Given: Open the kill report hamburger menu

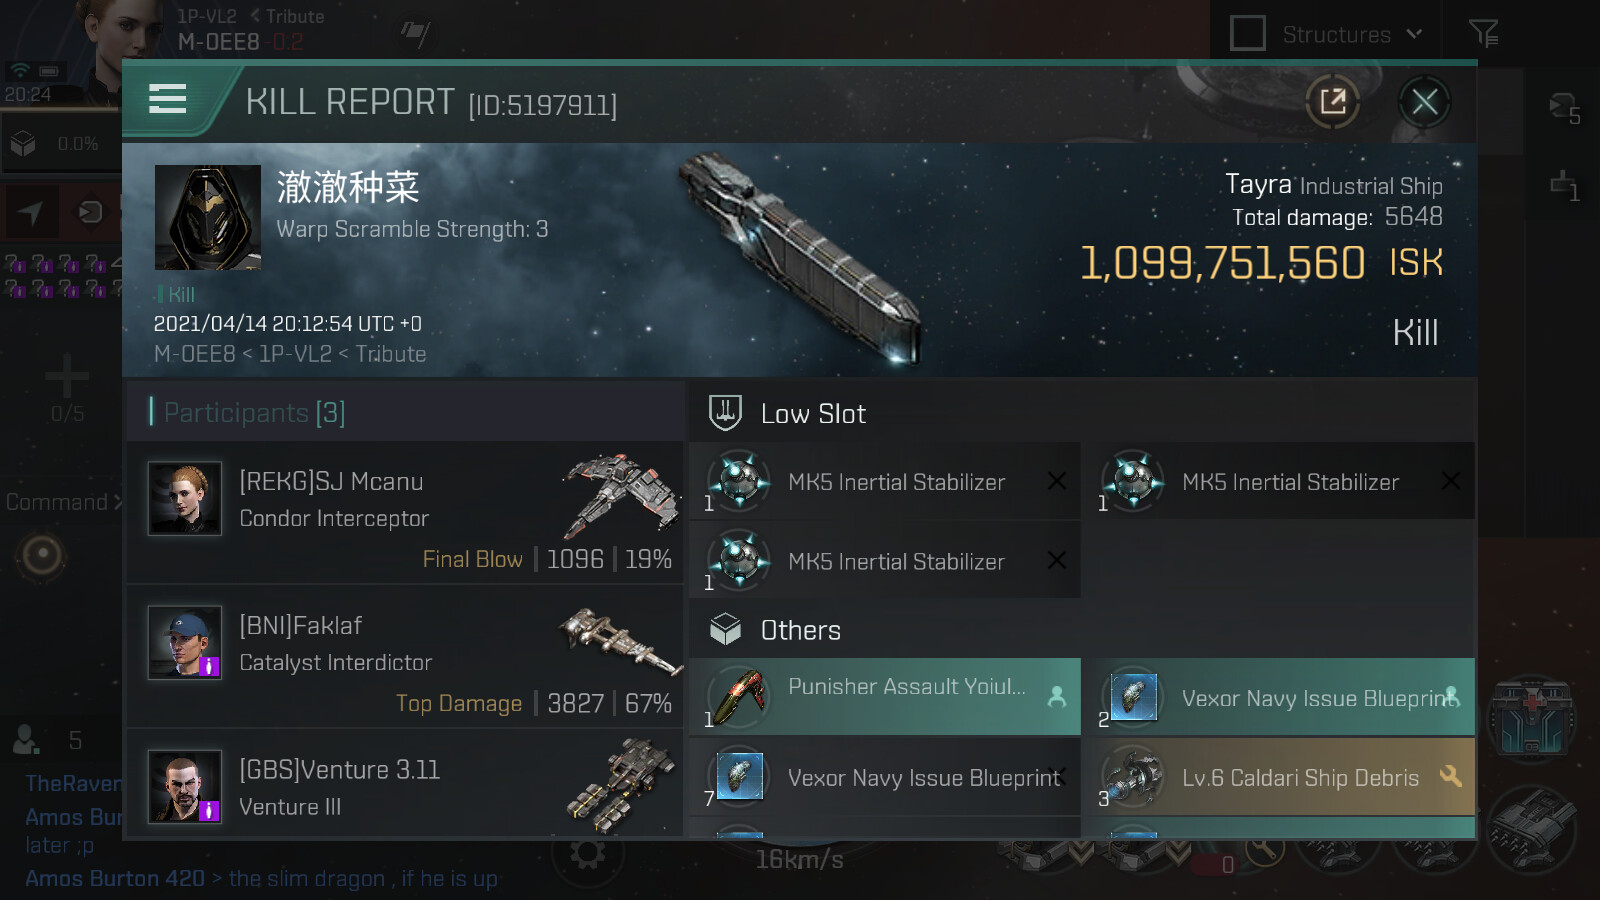Looking at the screenshot, I should click(x=167, y=99).
